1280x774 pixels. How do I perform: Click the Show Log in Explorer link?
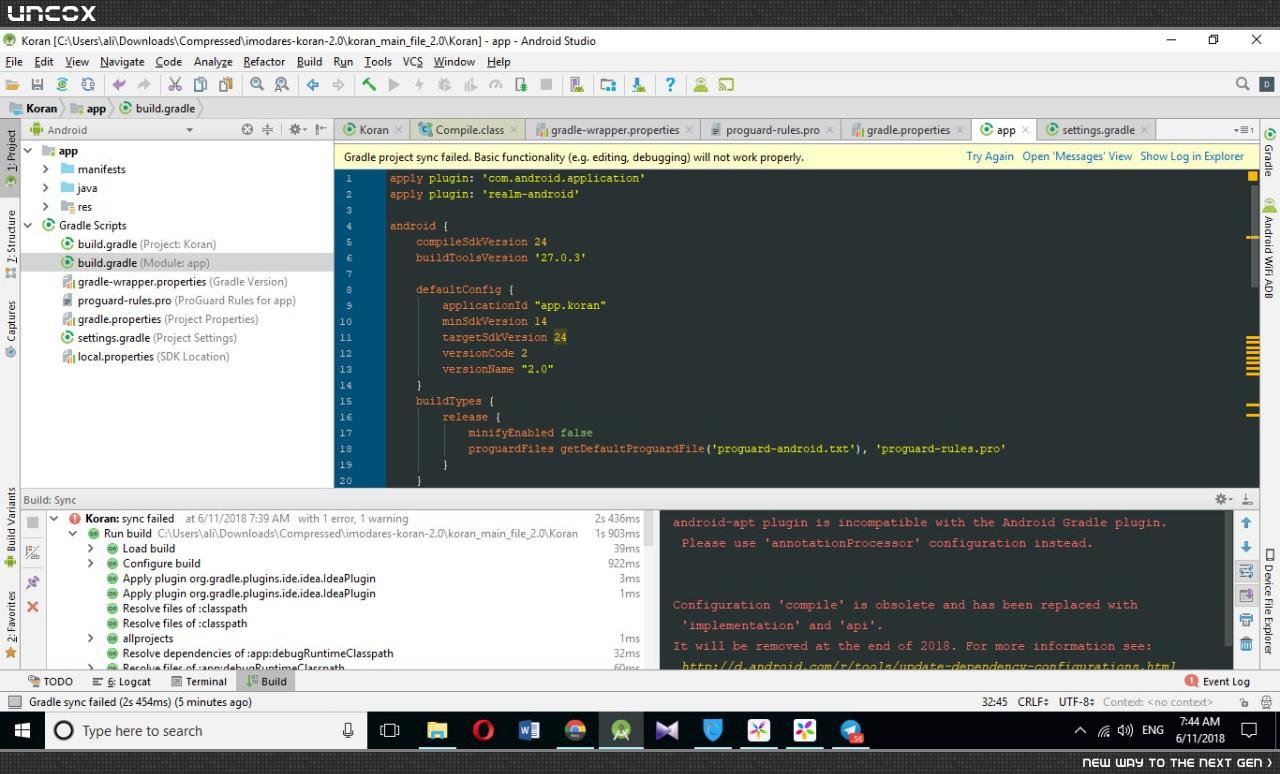[1192, 157]
